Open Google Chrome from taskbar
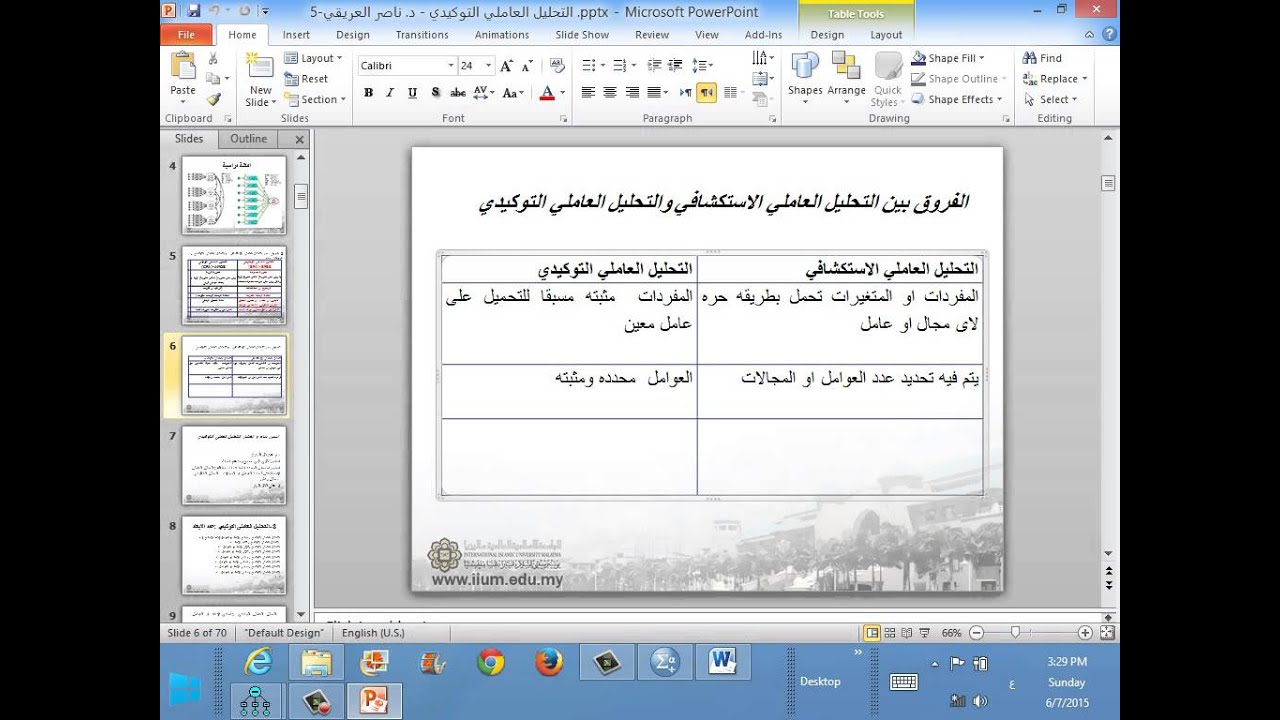Screen dimensions: 1280x720 pyautogui.click(x=491, y=662)
